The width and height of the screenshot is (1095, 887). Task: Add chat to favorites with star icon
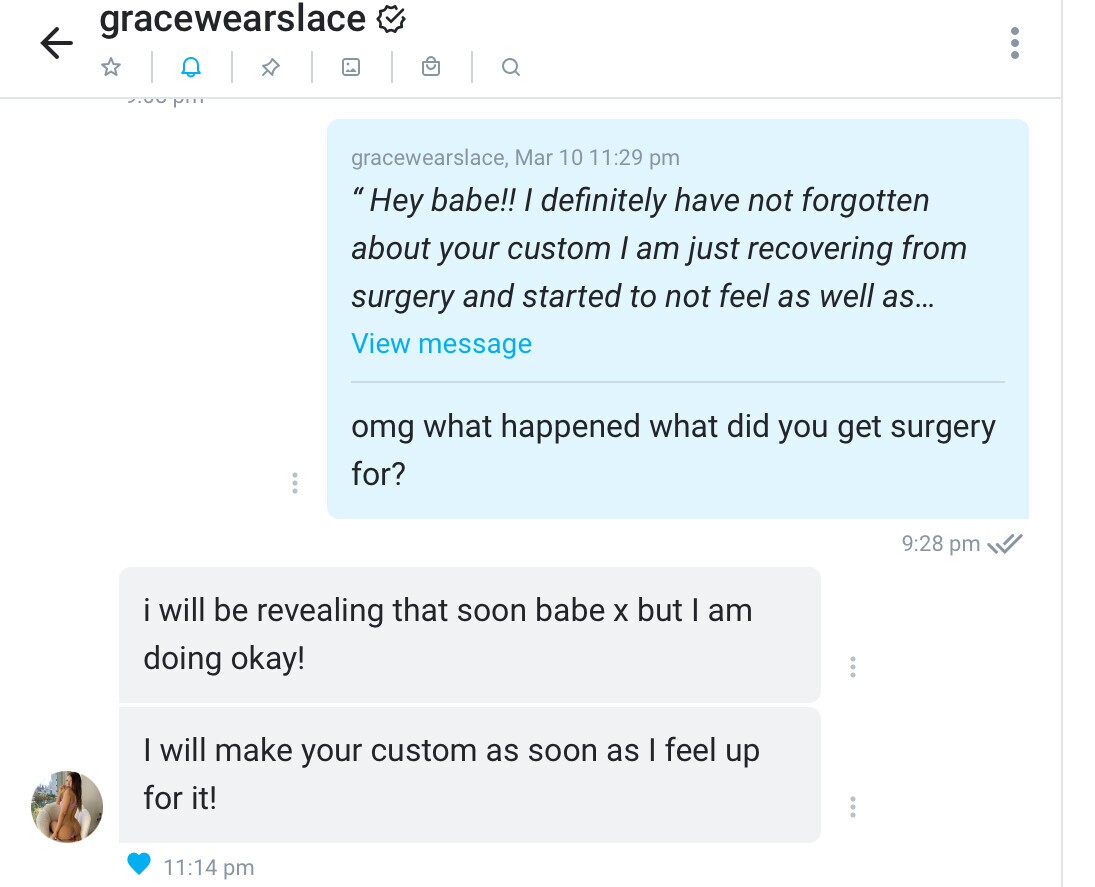pyautogui.click(x=111, y=67)
